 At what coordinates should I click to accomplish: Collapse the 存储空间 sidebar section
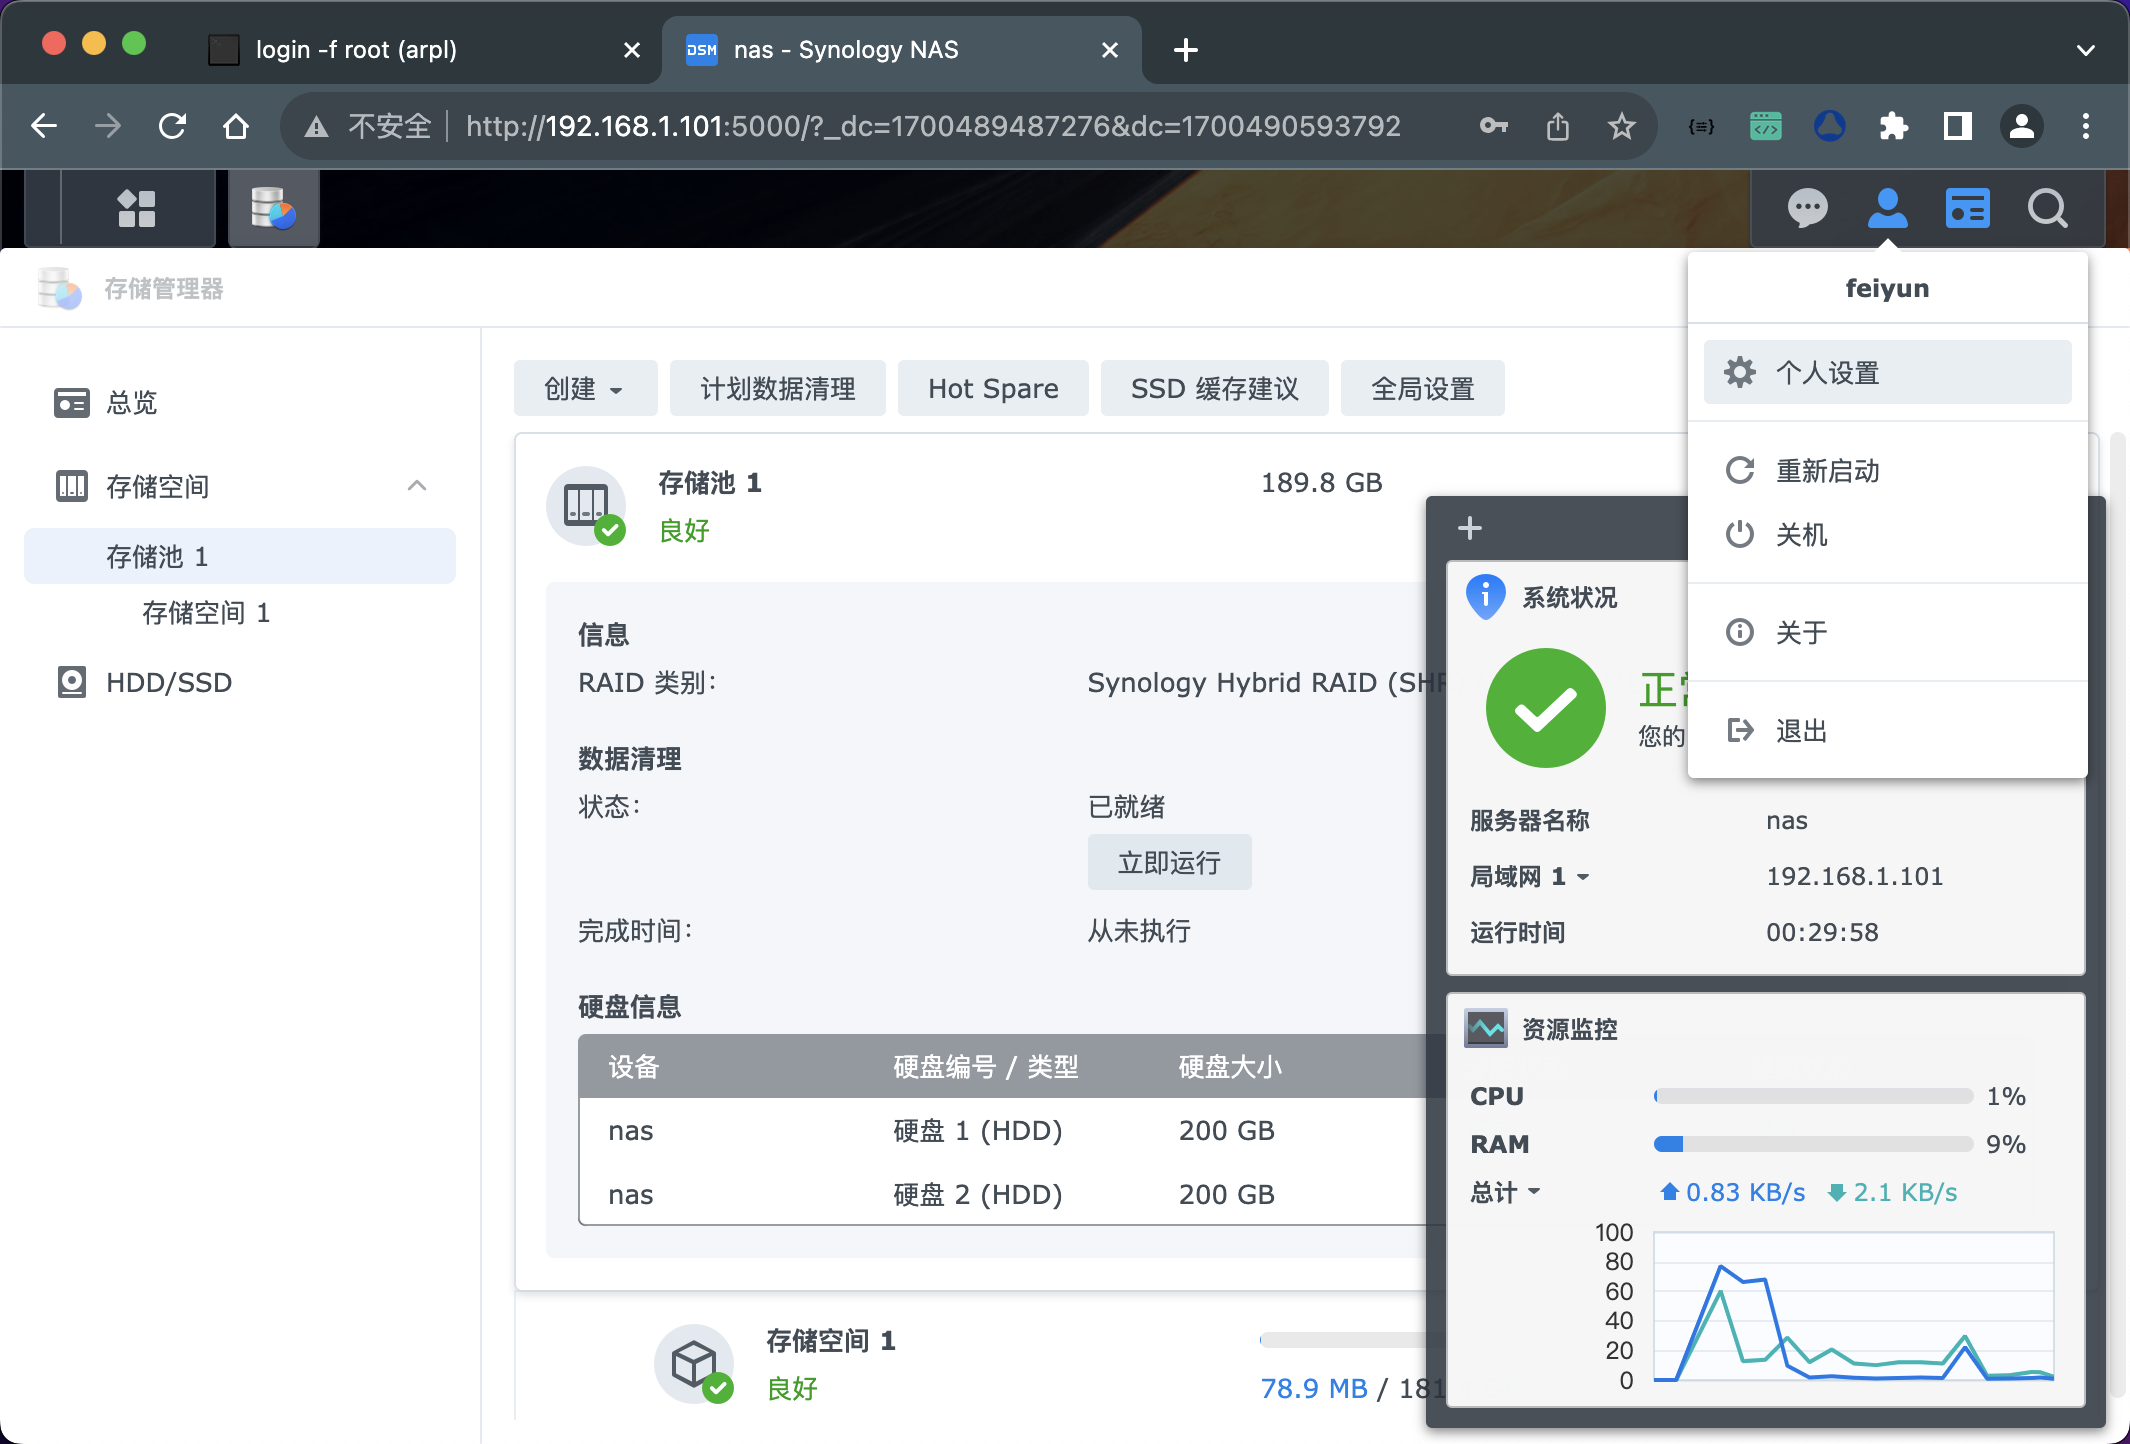(417, 486)
